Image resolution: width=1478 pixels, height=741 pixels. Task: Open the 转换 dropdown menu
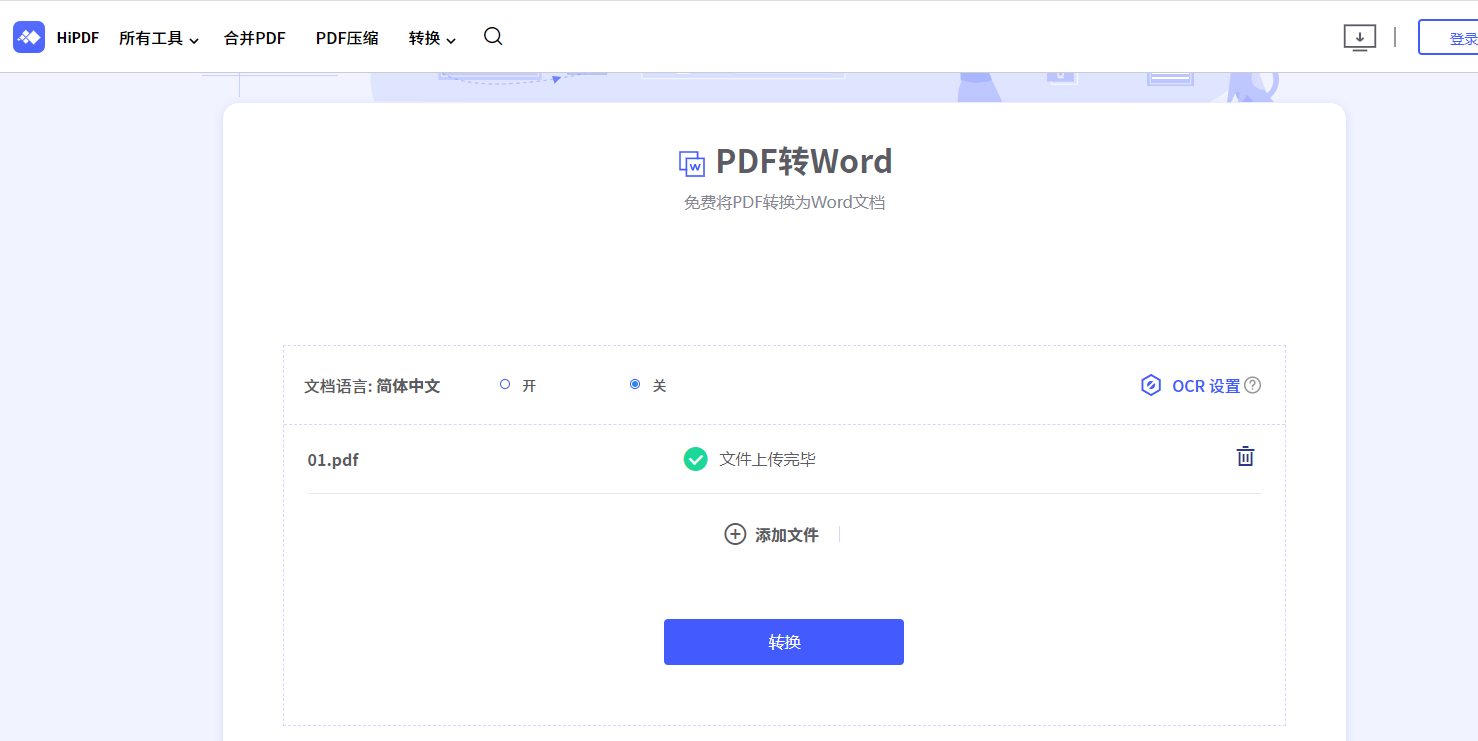point(430,37)
